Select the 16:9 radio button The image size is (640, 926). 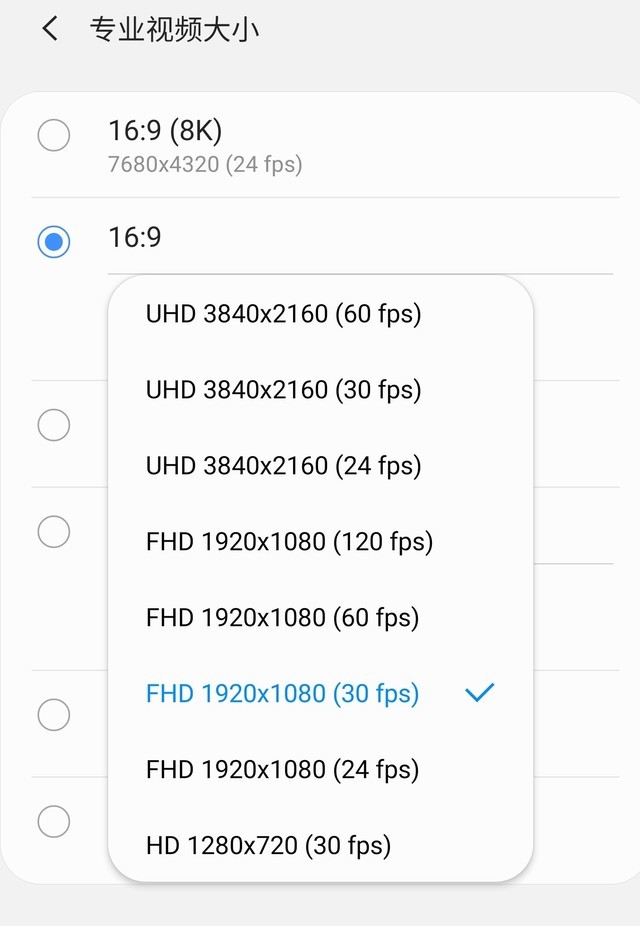pos(54,242)
